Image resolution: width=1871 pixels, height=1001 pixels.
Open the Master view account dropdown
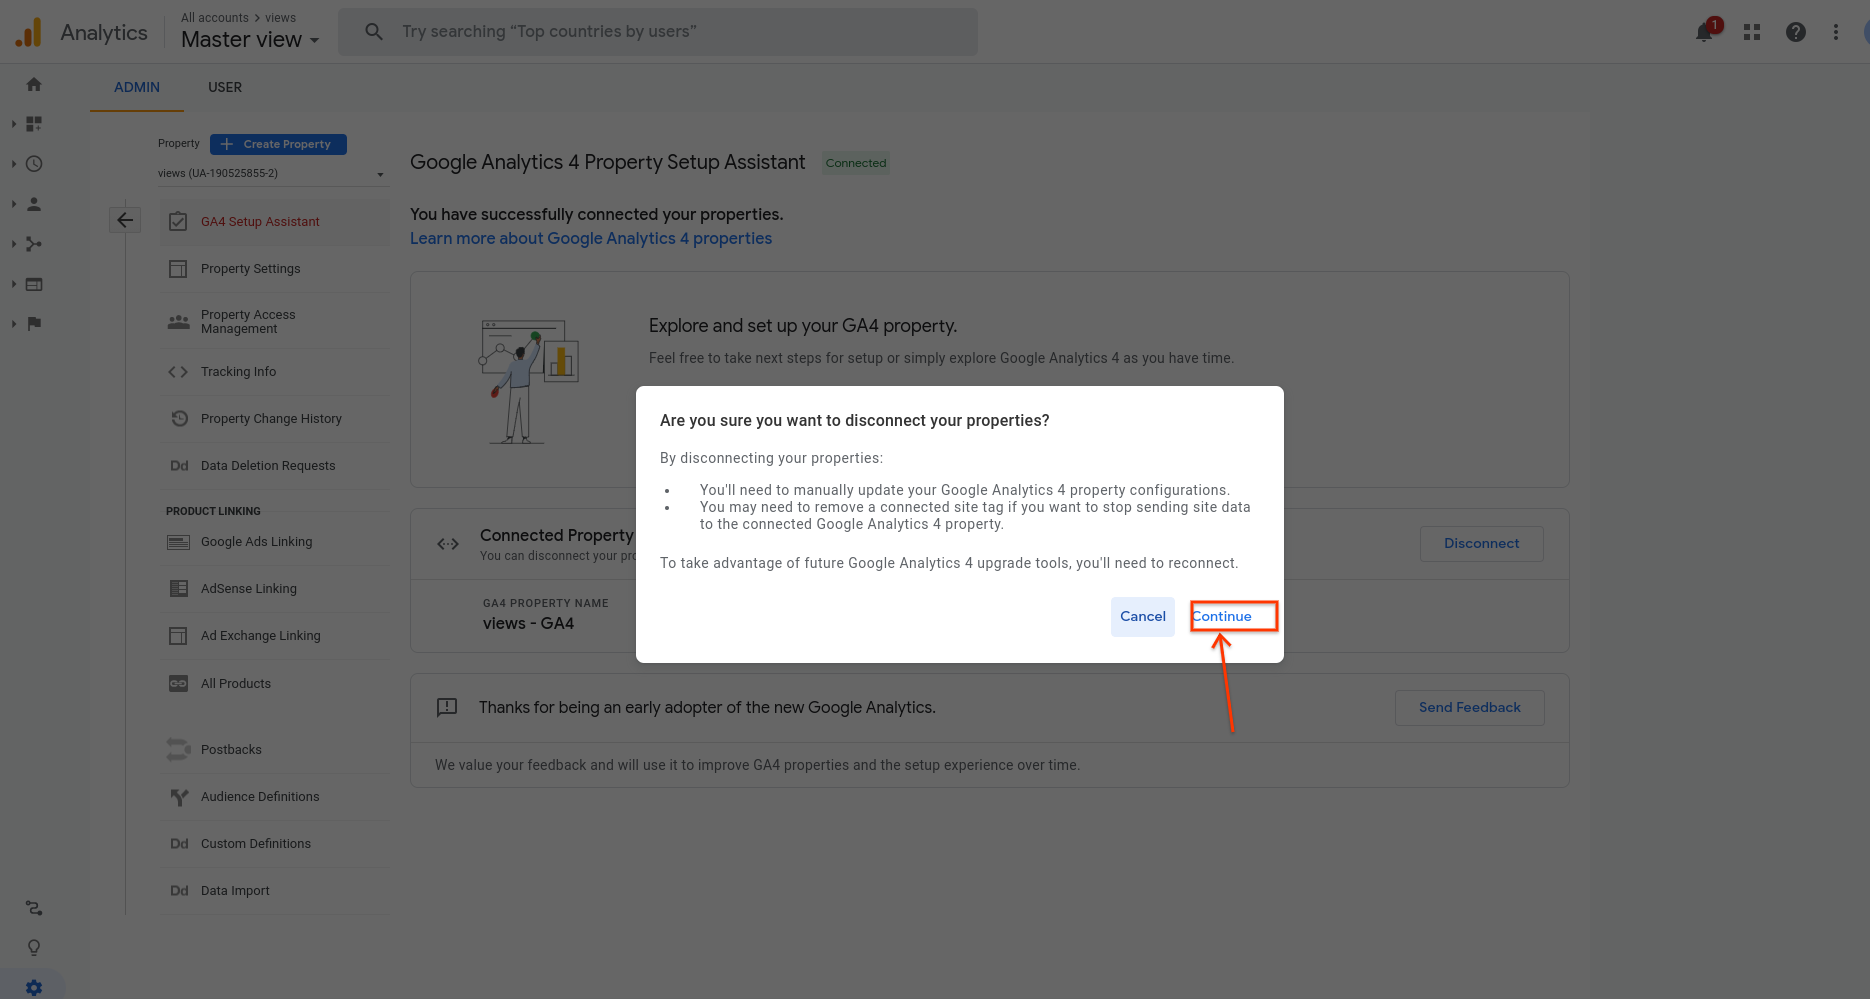click(x=250, y=40)
